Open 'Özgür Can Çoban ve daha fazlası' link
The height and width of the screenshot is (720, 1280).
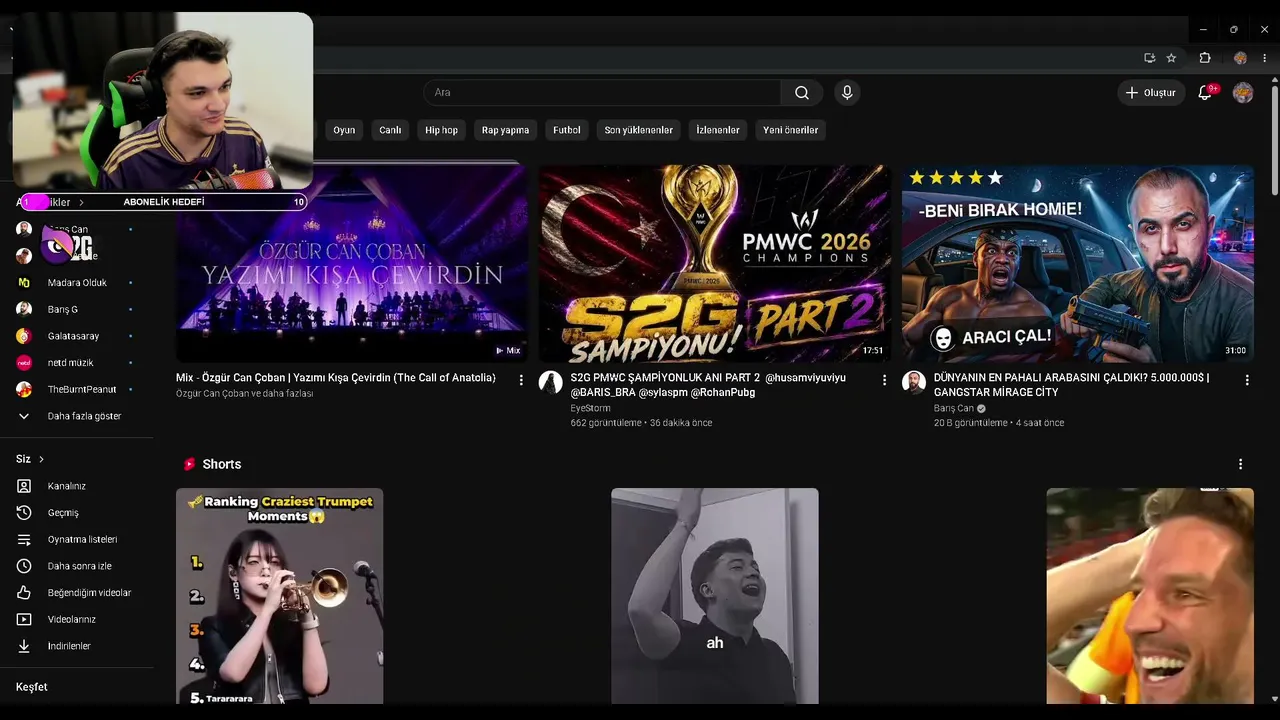pyautogui.click(x=245, y=394)
